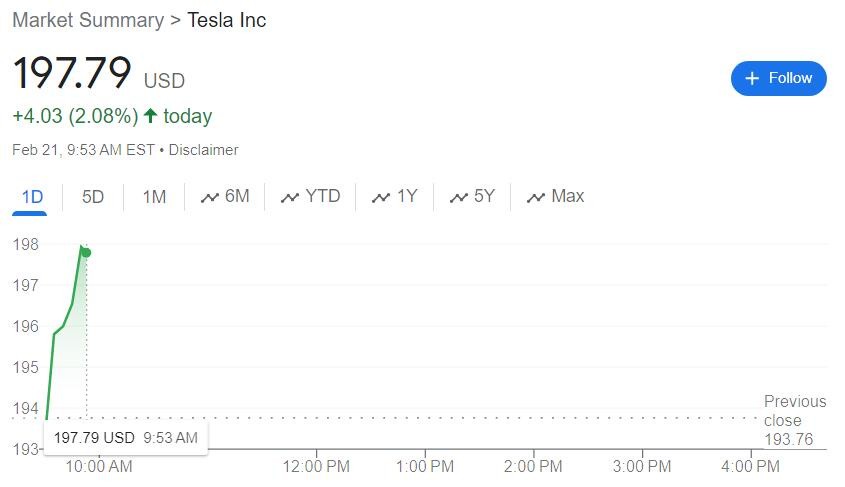This screenshot has width=845, height=487.
Task: Click the 4:00 PM time axis label
Action: (x=750, y=466)
